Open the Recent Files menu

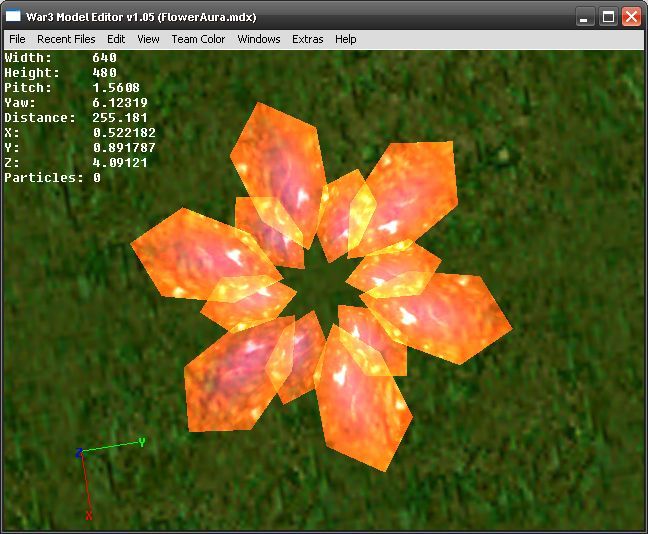pyautogui.click(x=66, y=39)
